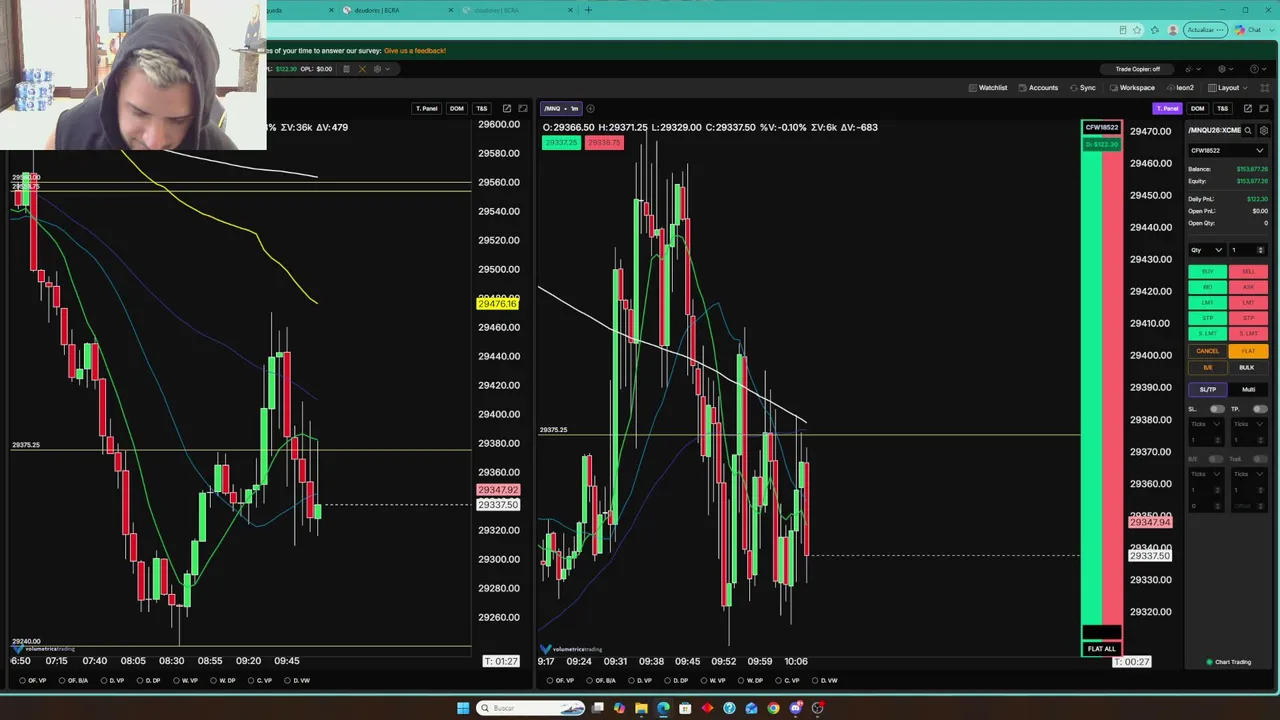Click the Sync charts button
Screen dimensions: 1280x720
(1083, 88)
